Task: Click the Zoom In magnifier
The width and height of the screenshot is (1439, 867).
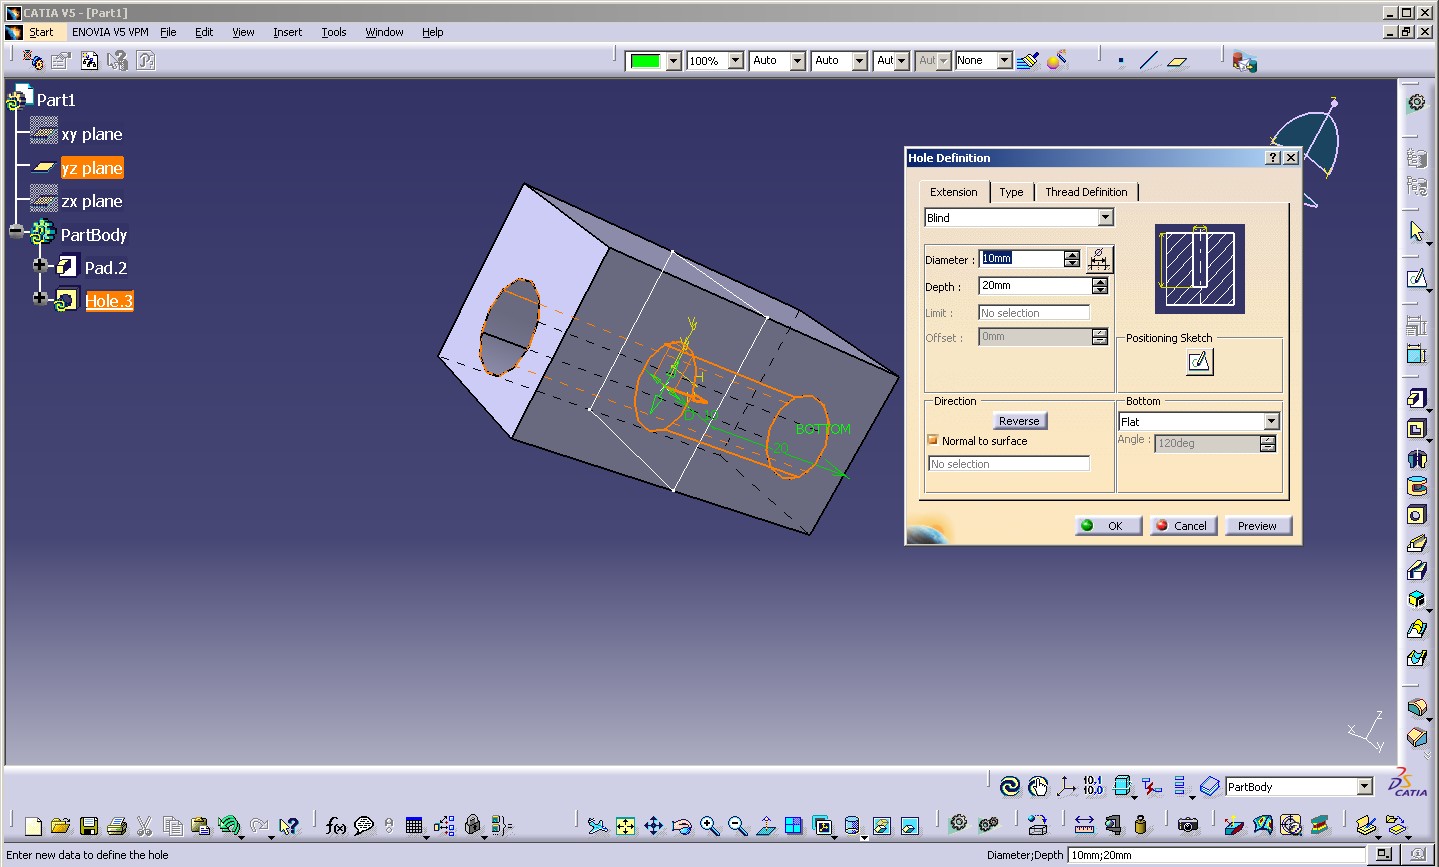Action: pyautogui.click(x=709, y=826)
